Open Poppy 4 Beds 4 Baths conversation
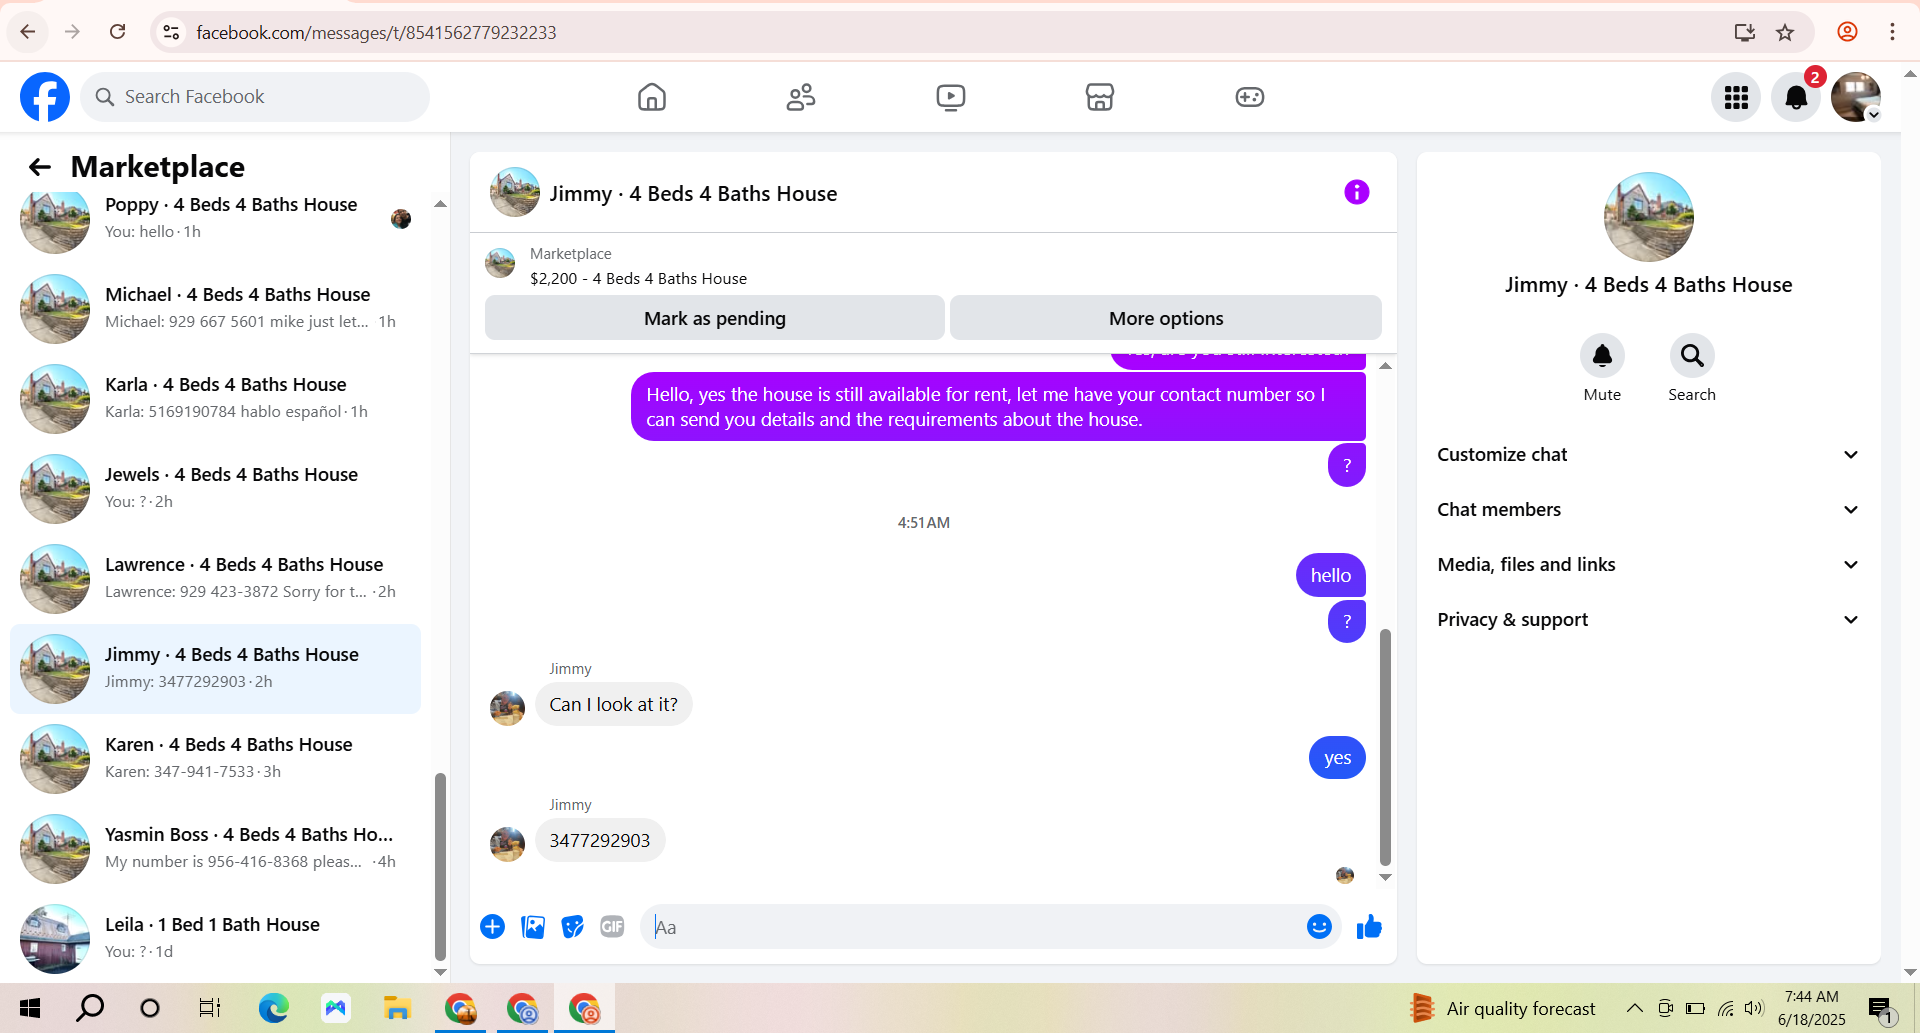This screenshot has height=1033, width=1920. [215, 219]
